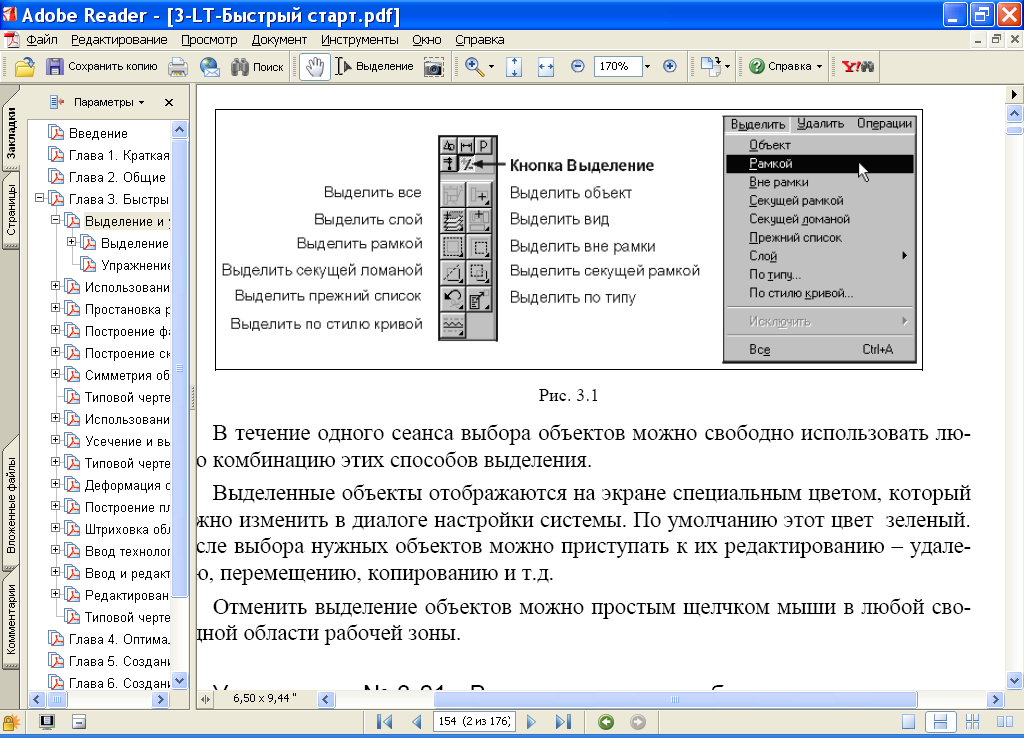The image size is (1024, 738).
Task: Click the gray Next View button
Action: (638, 722)
